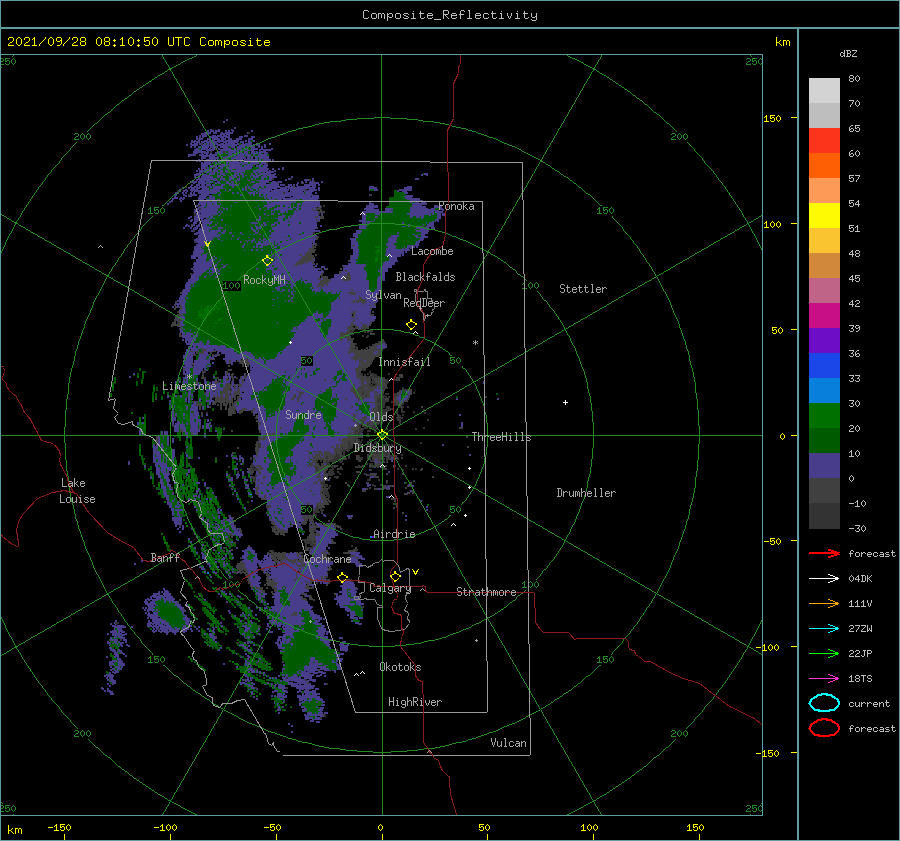Click the Strathmore town label
Image resolution: width=900 pixels, height=841 pixels.
point(486,592)
